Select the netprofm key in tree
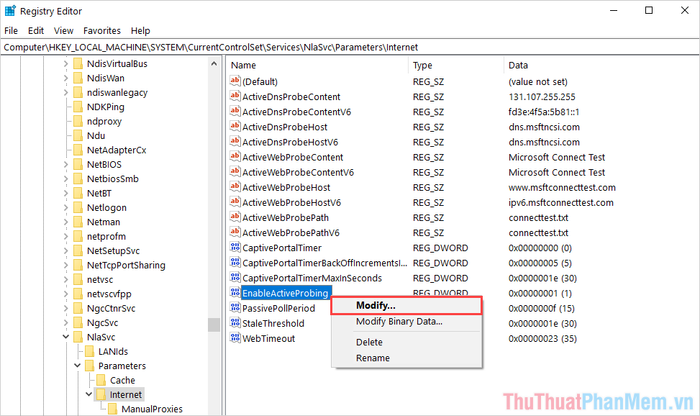Viewport: 700px width, 416px height. coord(106,237)
